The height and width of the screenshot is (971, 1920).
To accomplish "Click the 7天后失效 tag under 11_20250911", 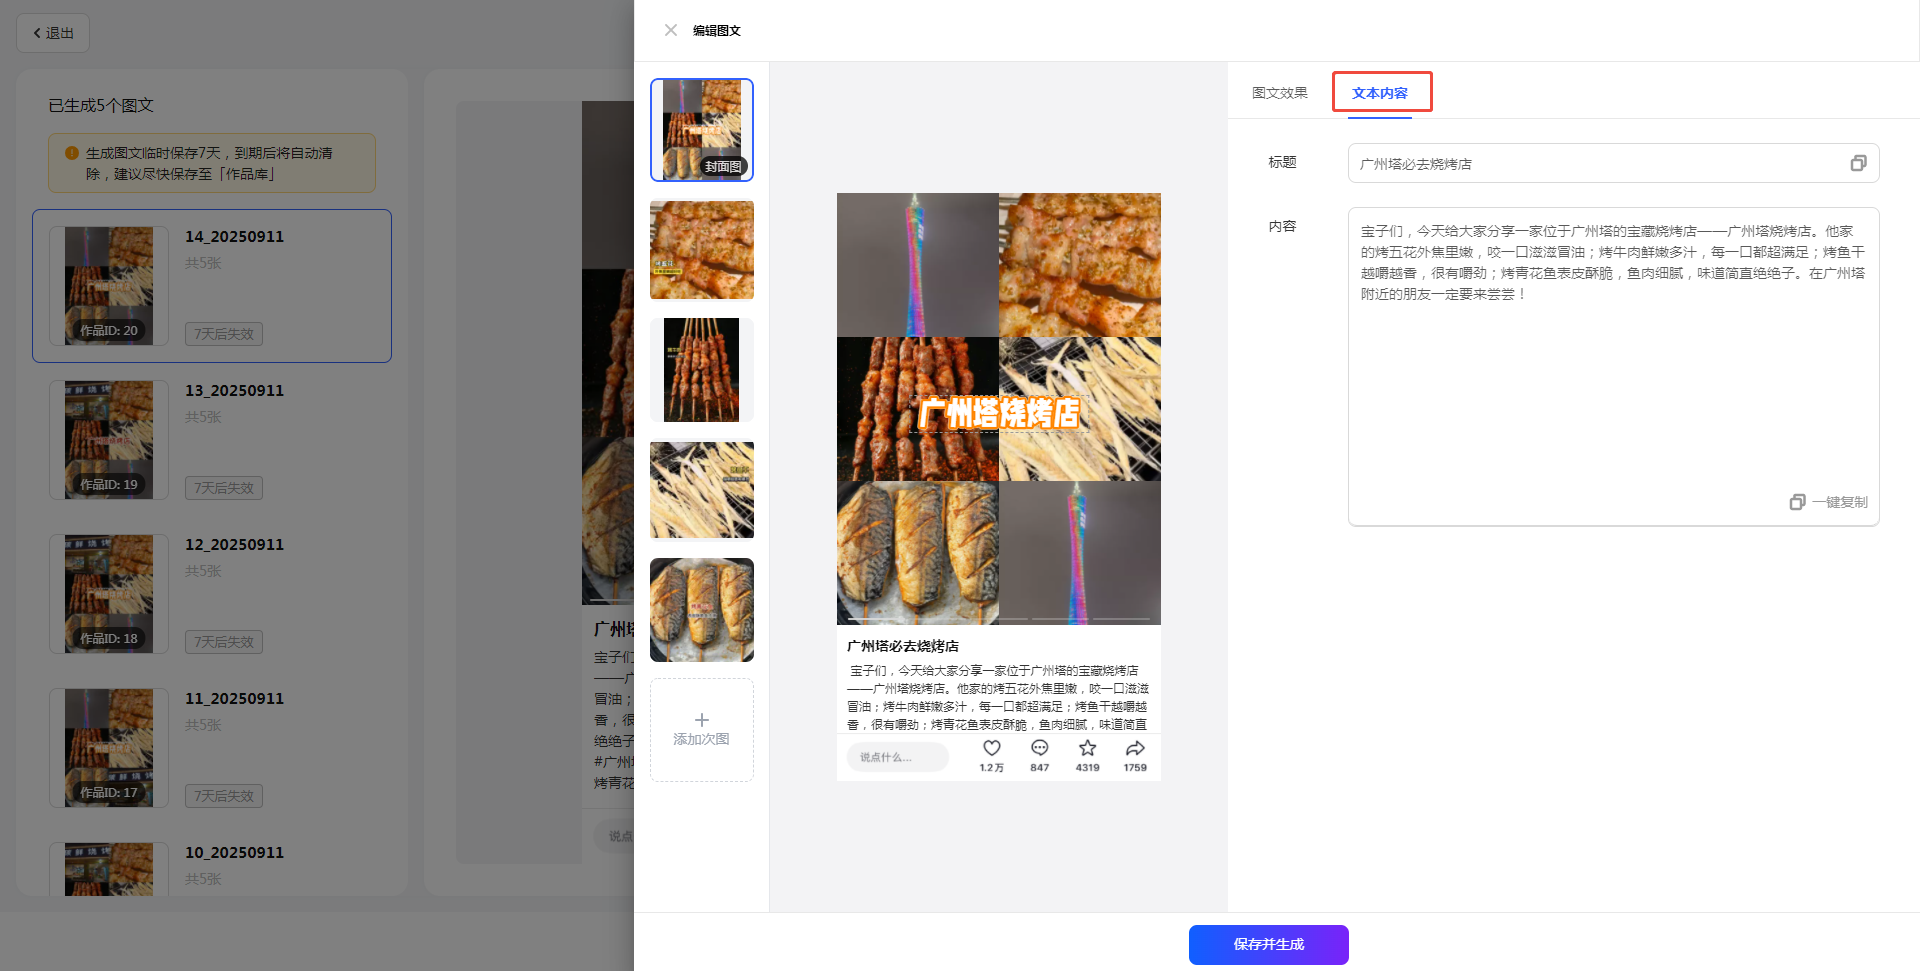I will coord(224,796).
